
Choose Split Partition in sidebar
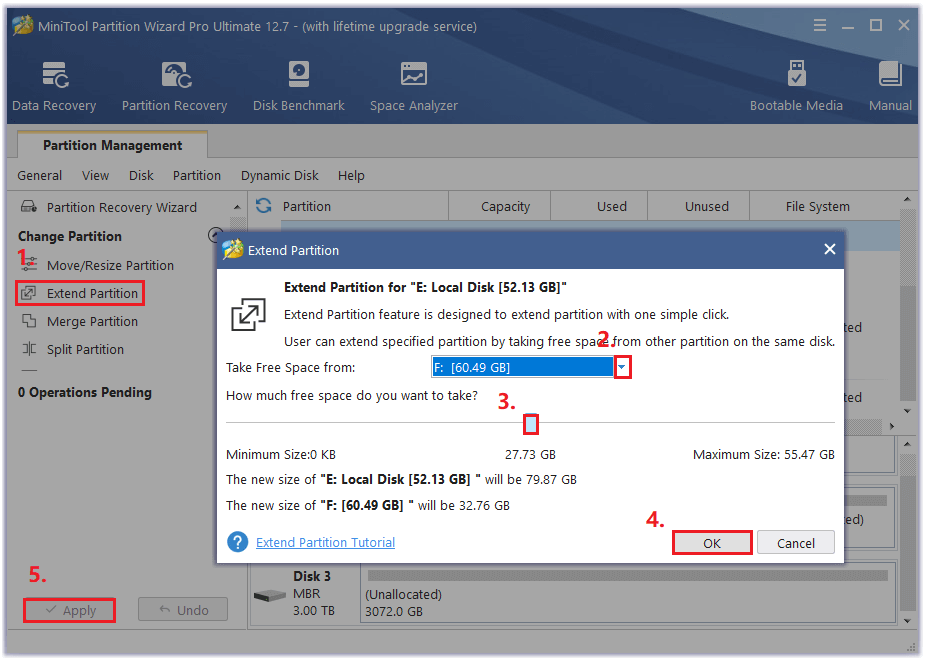(x=85, y=349)
